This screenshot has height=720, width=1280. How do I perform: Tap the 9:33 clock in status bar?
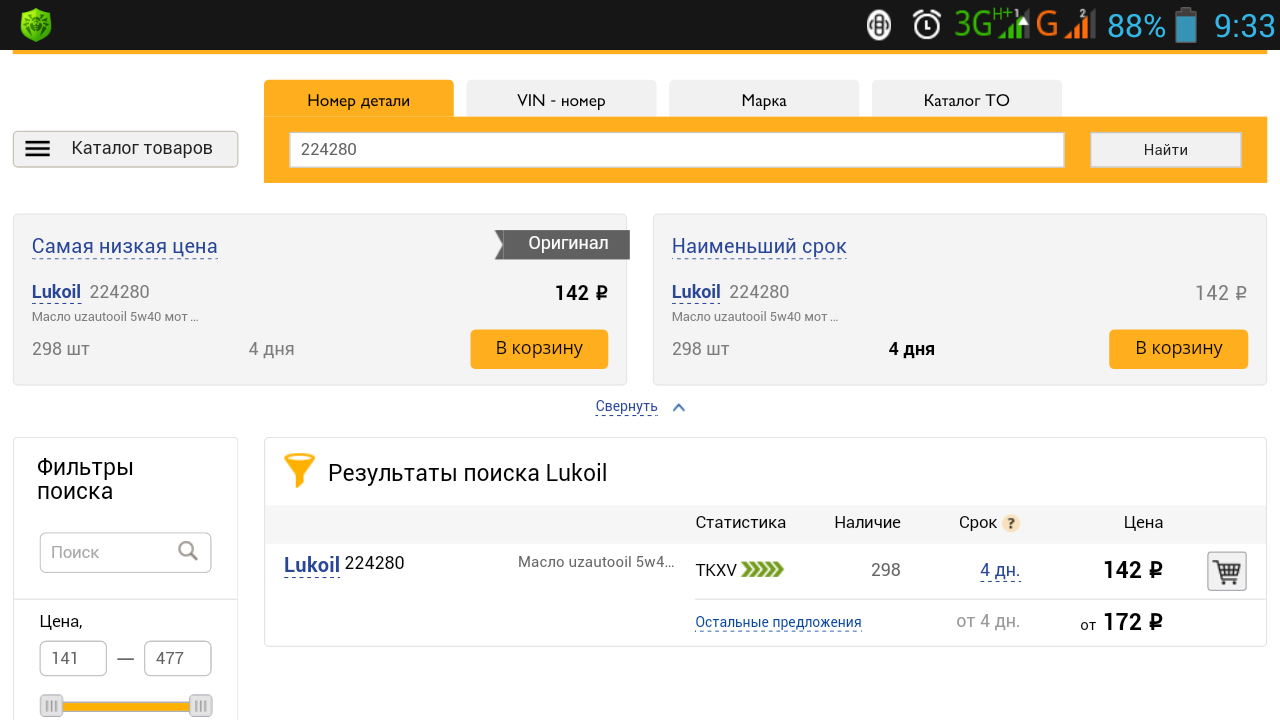[x=1244, y=25]
